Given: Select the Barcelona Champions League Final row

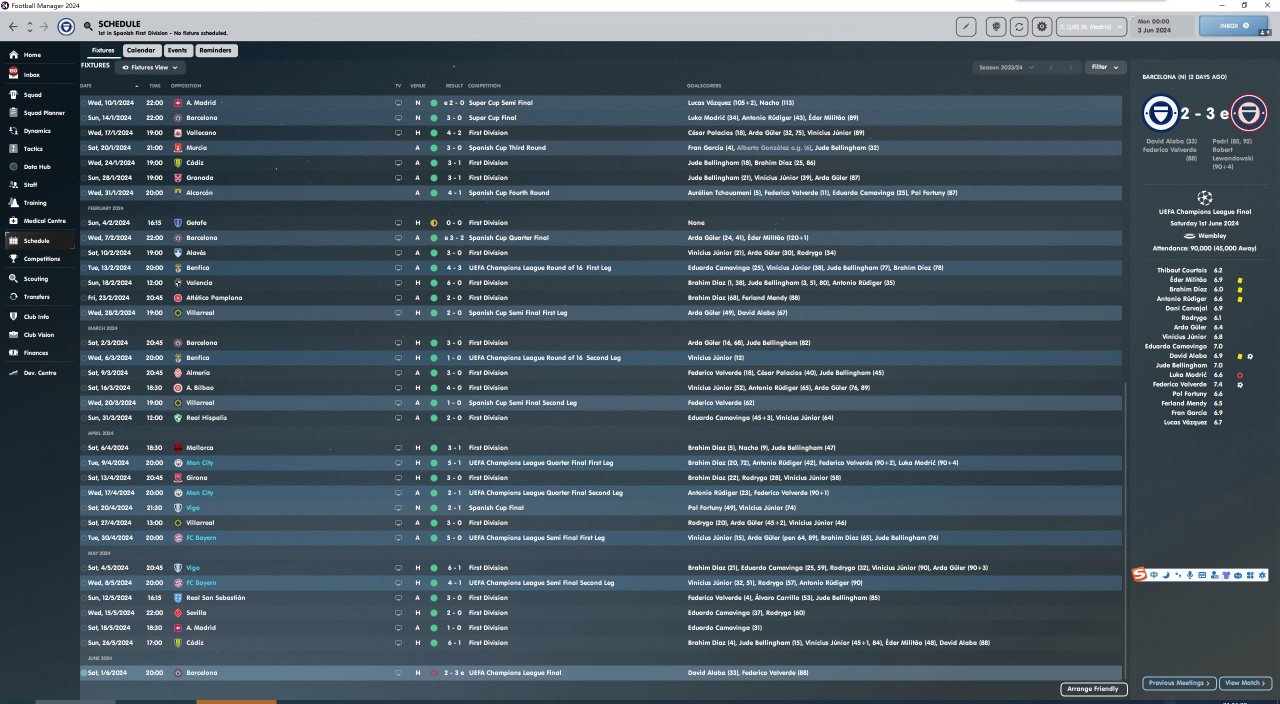Looking at the screenshot, I should point(601,673).
